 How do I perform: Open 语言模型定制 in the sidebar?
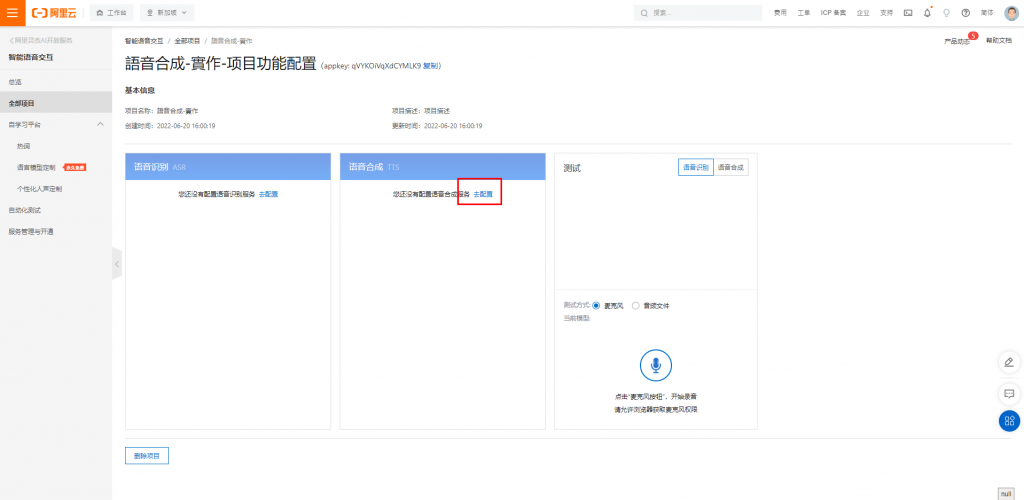(36, 168)
